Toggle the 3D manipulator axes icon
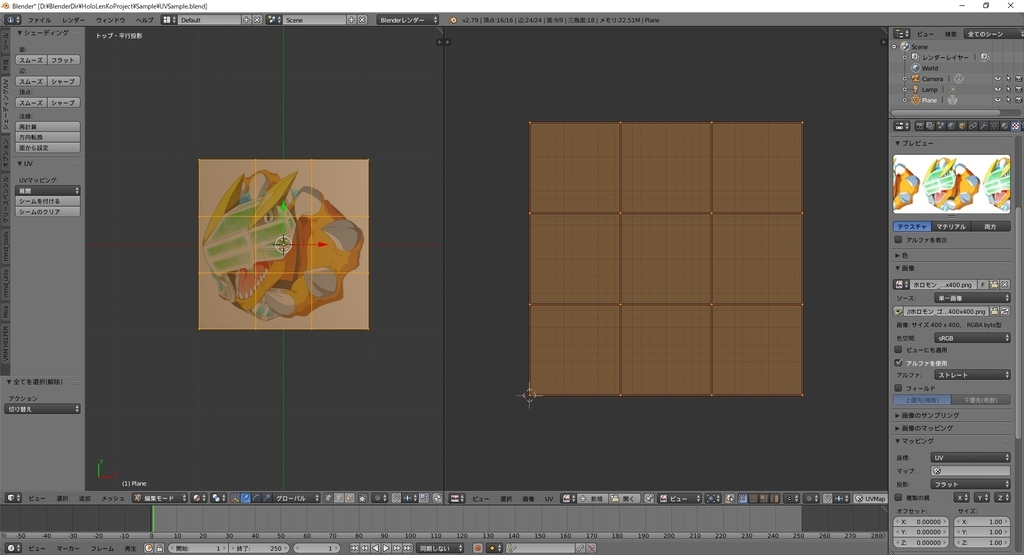The image size is (1024, 555). pos(234,498)
